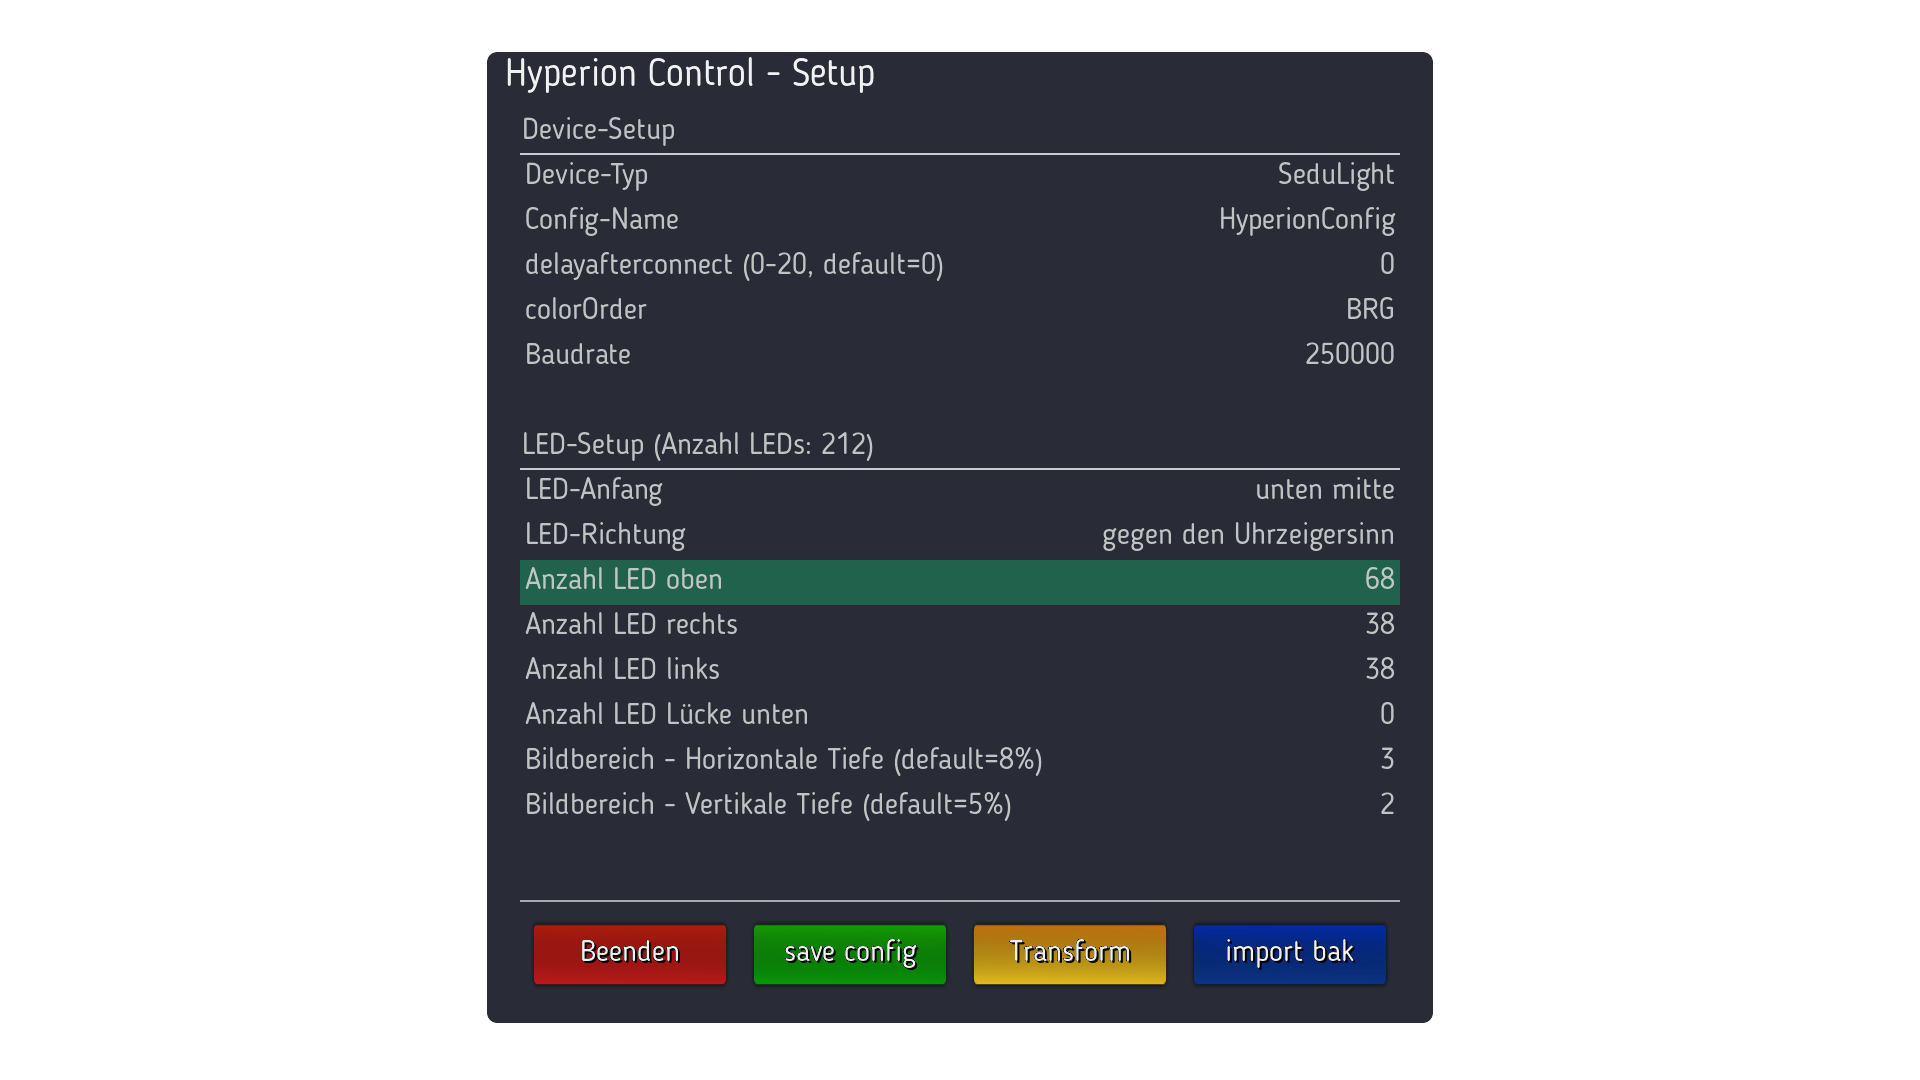Select the Anzahl LED Lücke unten row
The height and width of the screenshot is (1080, 1920).
click(x=960, y=715)
